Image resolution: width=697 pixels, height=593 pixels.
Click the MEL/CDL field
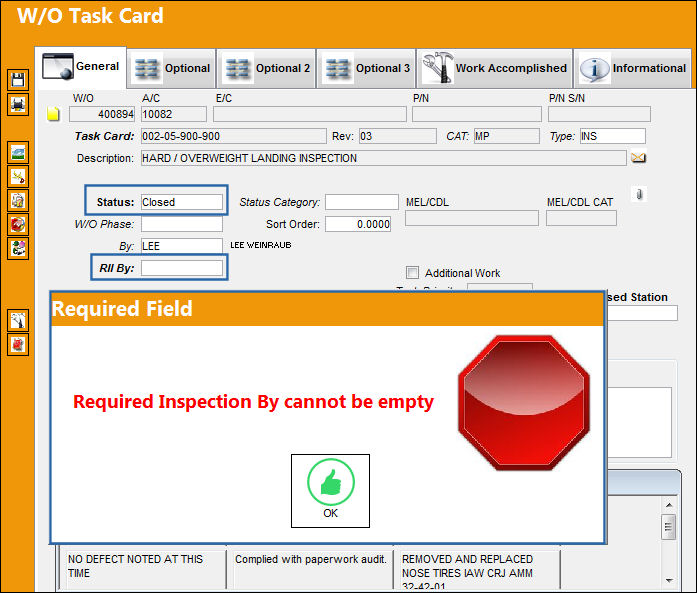point(472,218)
